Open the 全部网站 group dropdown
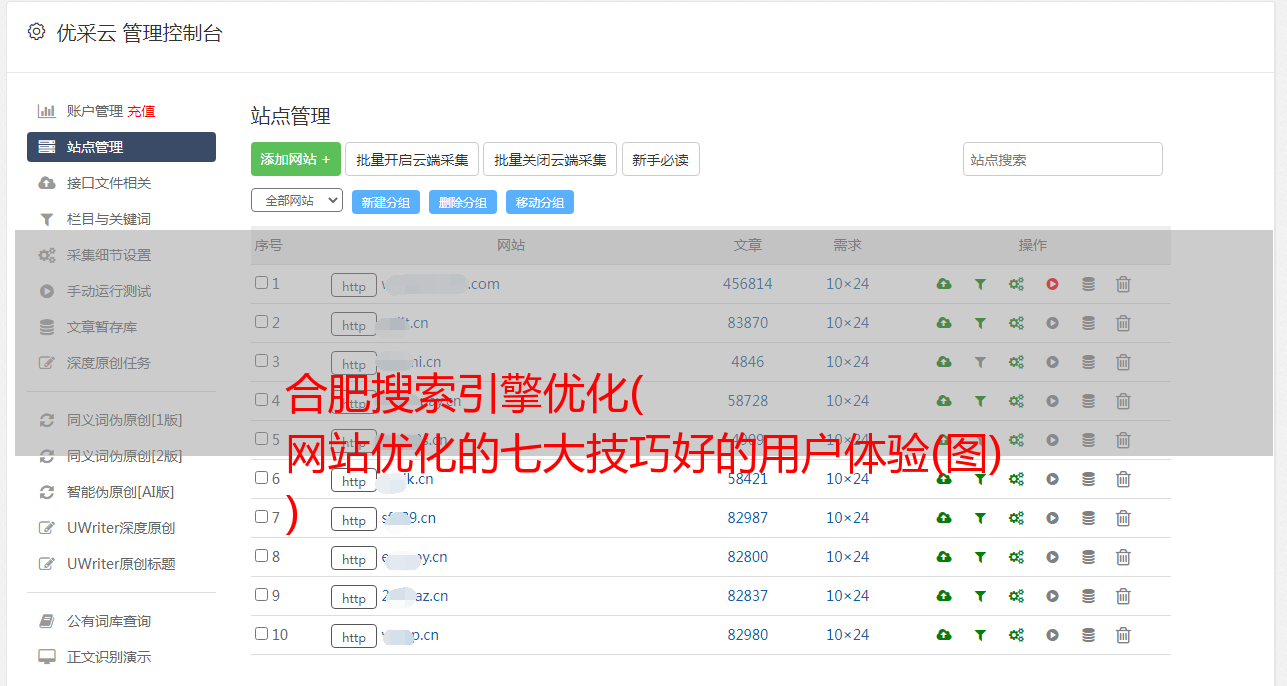Image resolution: width=1287 pixels, height=686 pixels. pos(297,201)
